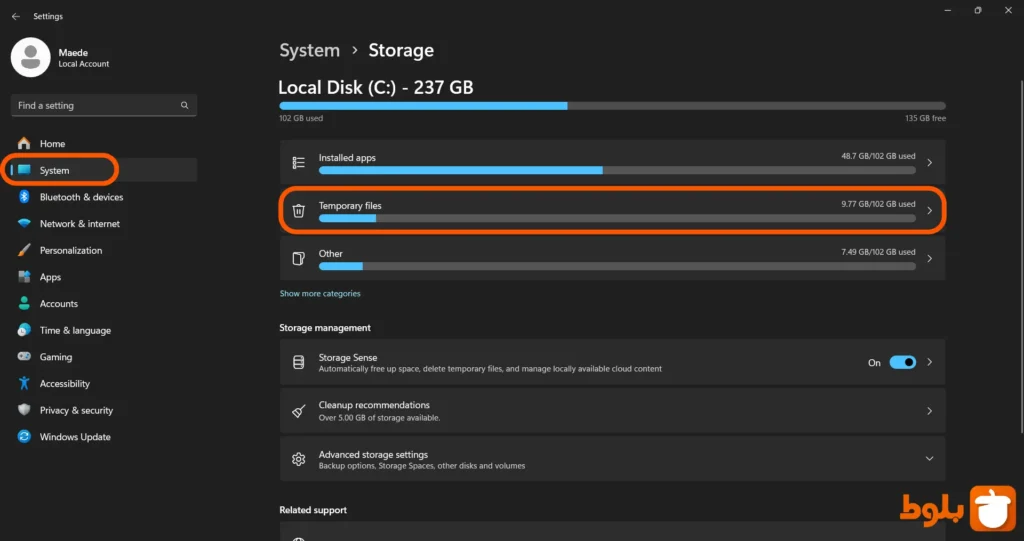This screenshot has height=541, width=1024.
Task: Click System in the breadcrumb header
Action: pyautogui.click(x=309, y=51)
